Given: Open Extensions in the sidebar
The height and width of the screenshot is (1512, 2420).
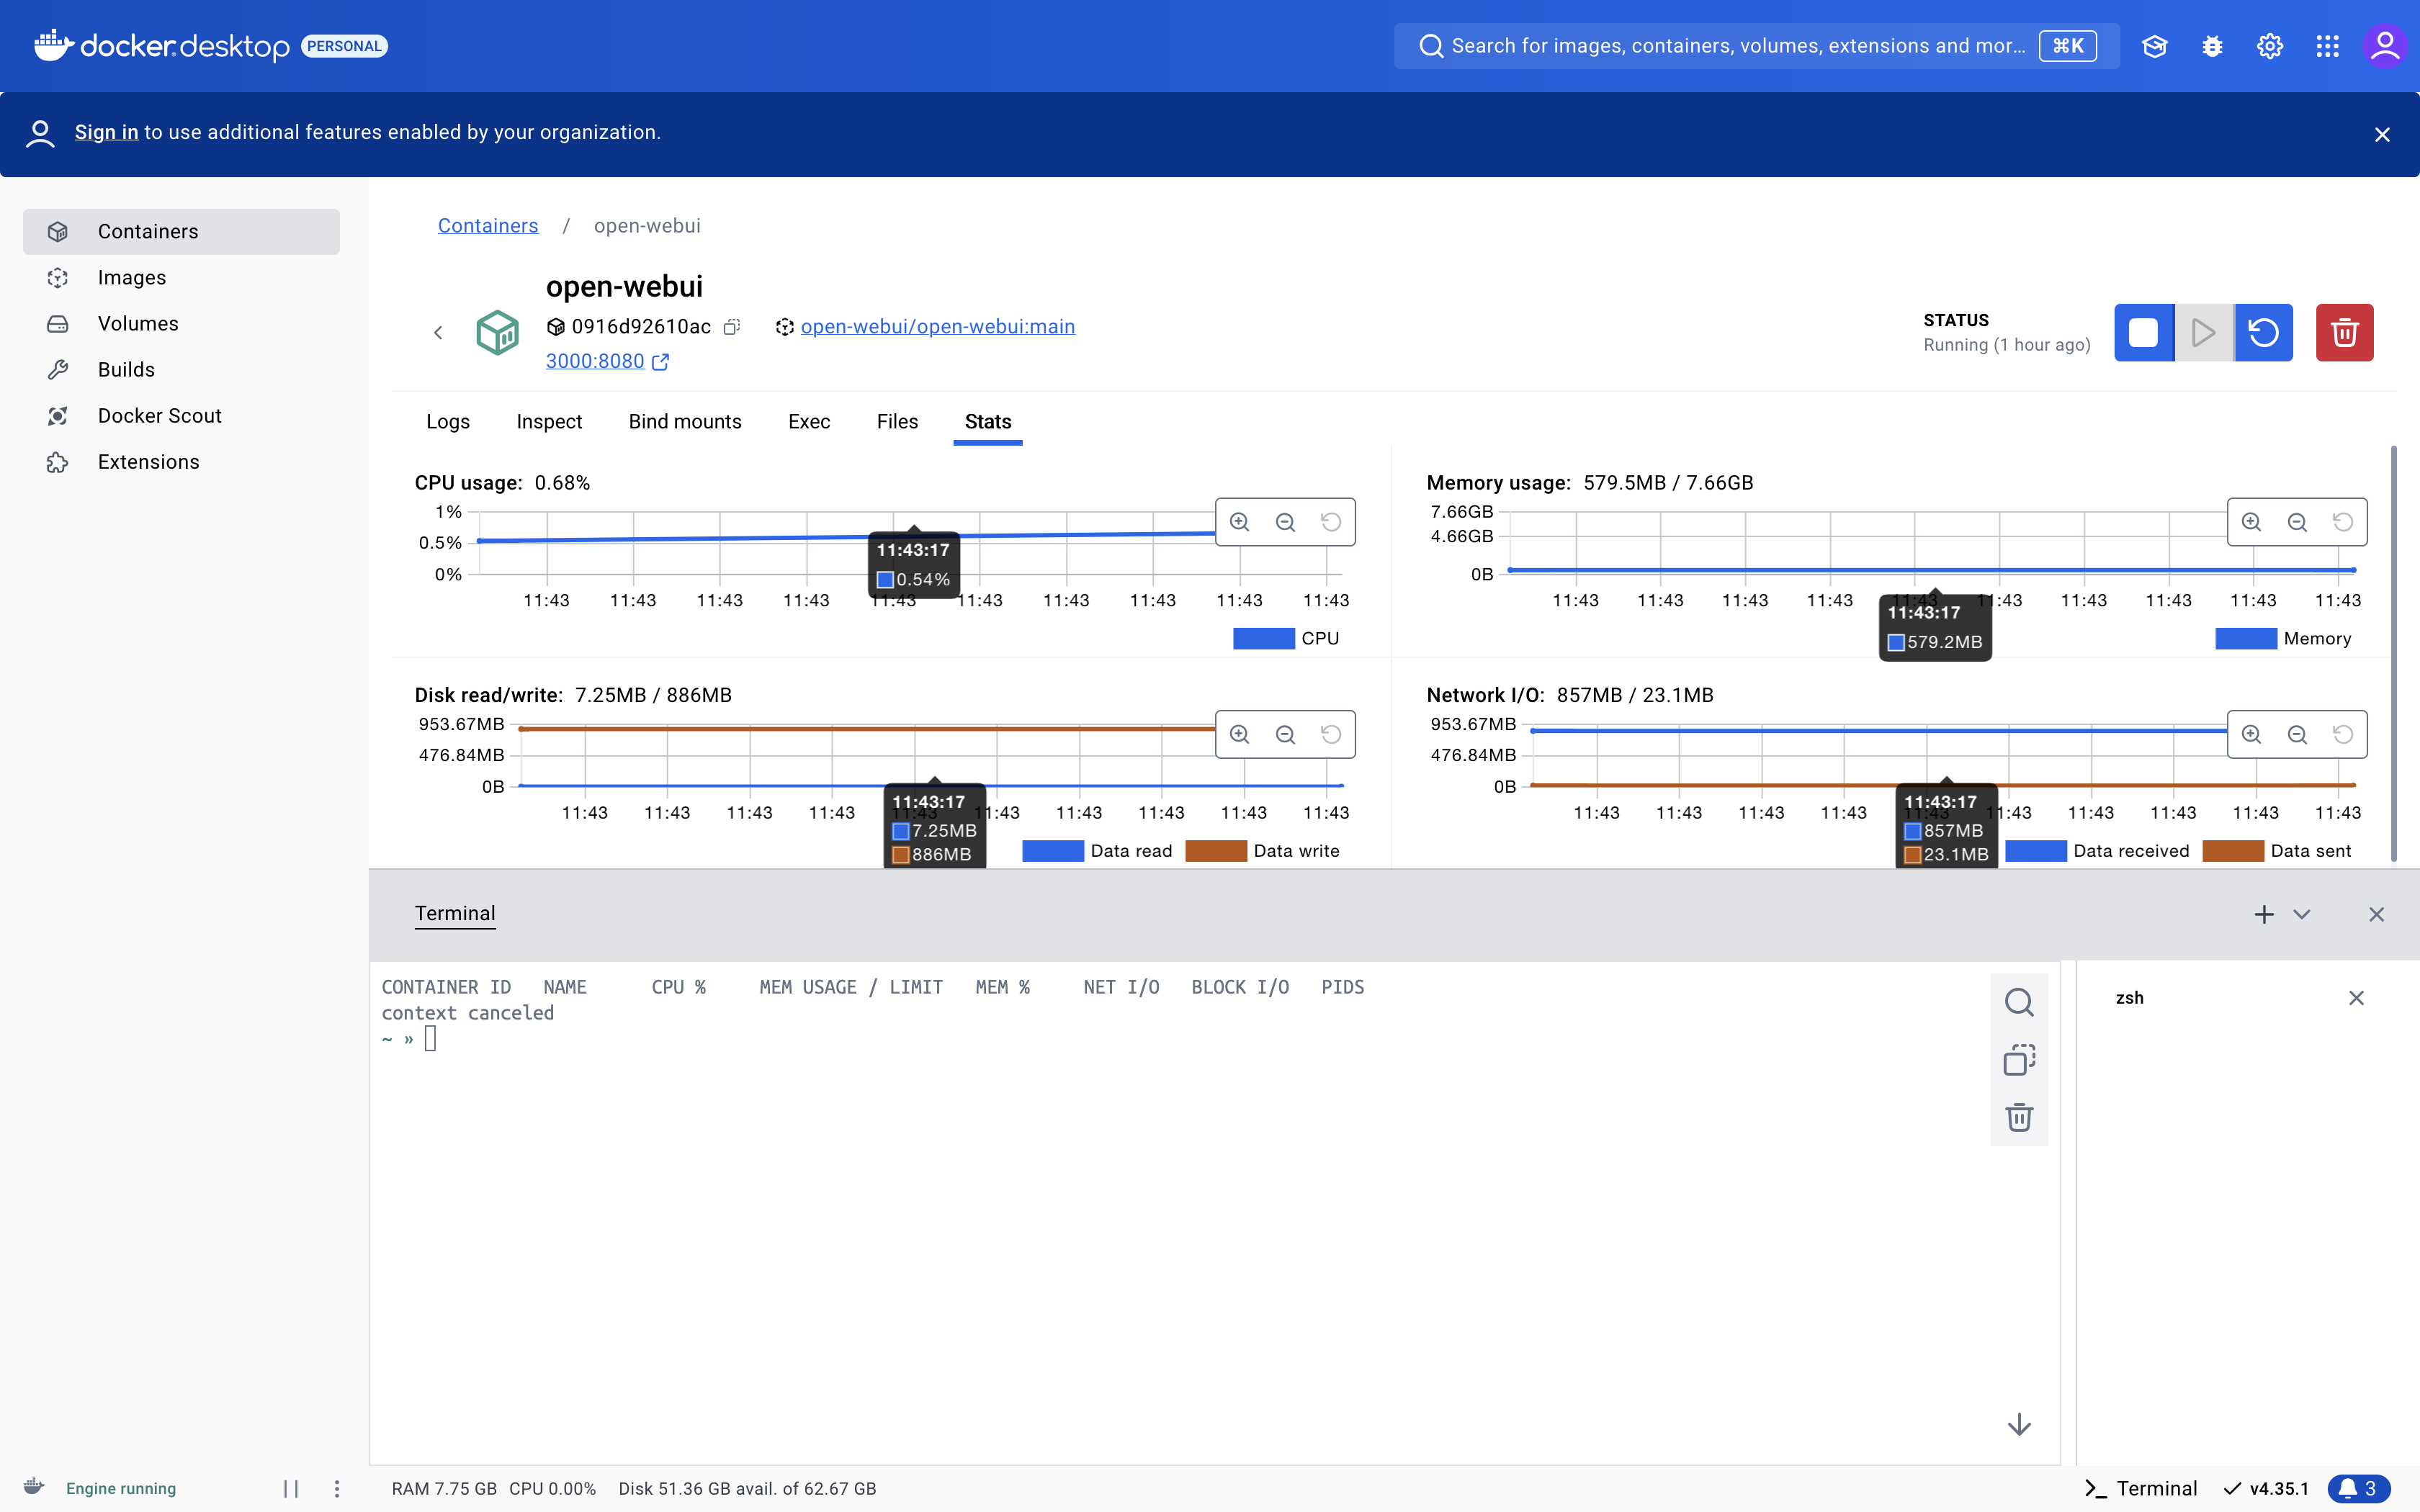Looking at the screenshot, I should coord(181,462).
